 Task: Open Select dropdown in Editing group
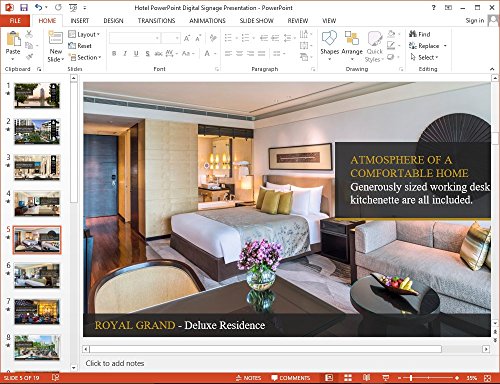(424, 57)
